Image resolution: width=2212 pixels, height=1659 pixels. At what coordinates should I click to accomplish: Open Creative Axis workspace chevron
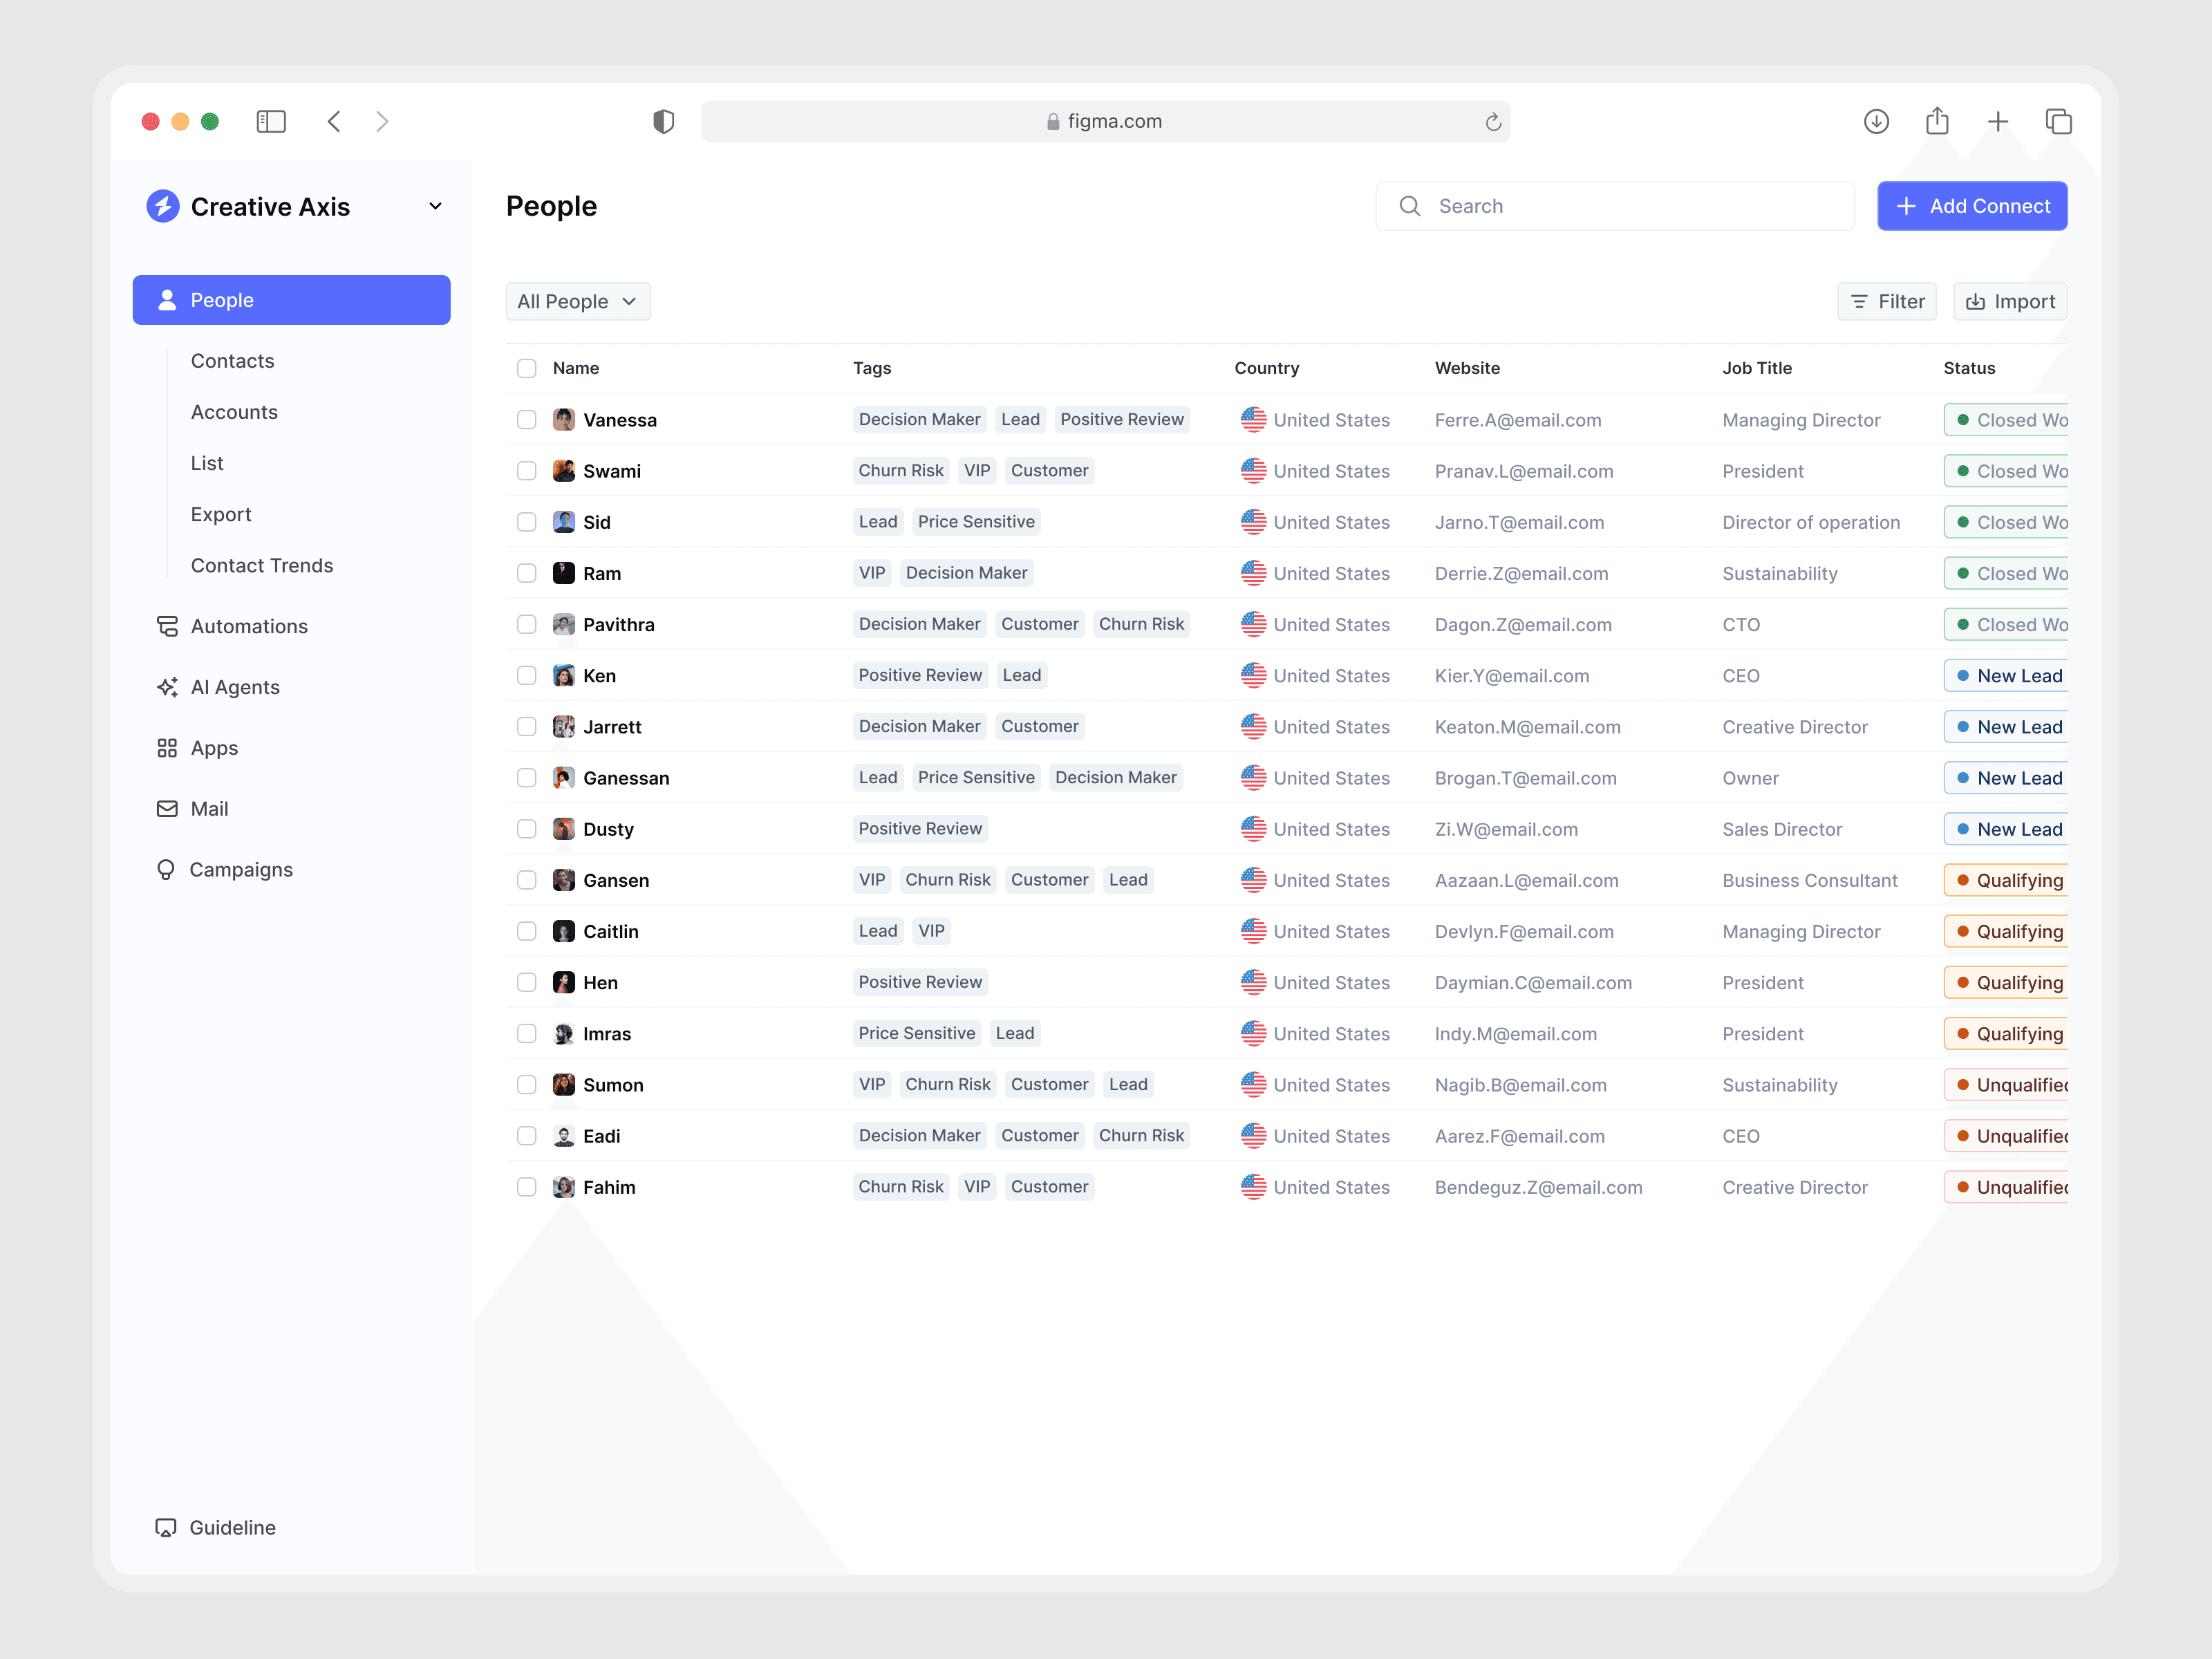point(435,206)
